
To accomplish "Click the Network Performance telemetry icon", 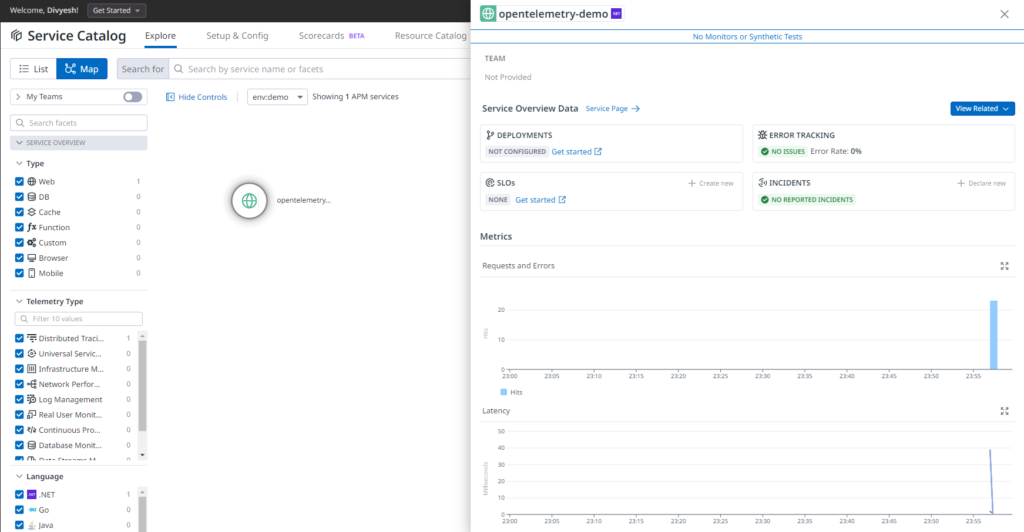I will (31, 384).
